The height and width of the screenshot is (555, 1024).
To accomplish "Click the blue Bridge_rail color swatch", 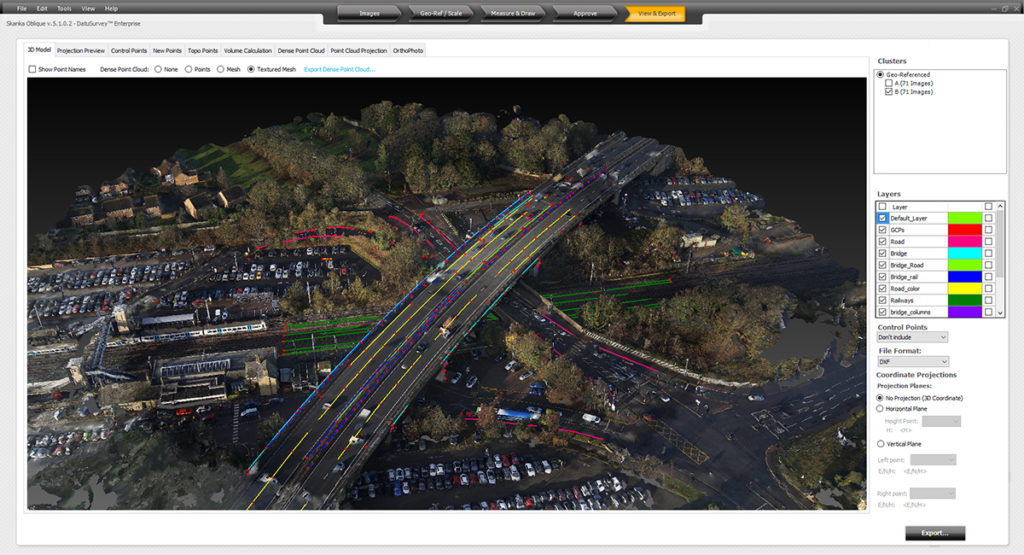I will [965, 277].
